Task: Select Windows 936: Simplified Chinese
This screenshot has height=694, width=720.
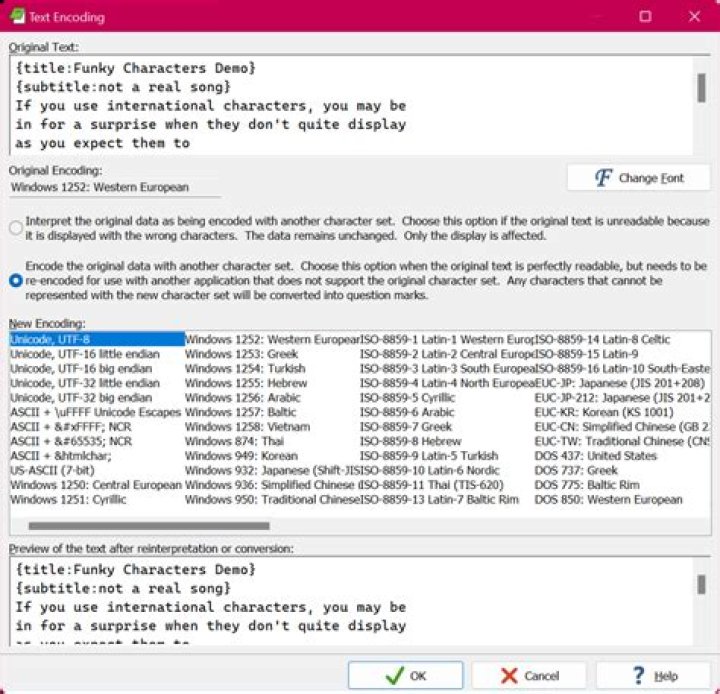Action: pos(272,485)
